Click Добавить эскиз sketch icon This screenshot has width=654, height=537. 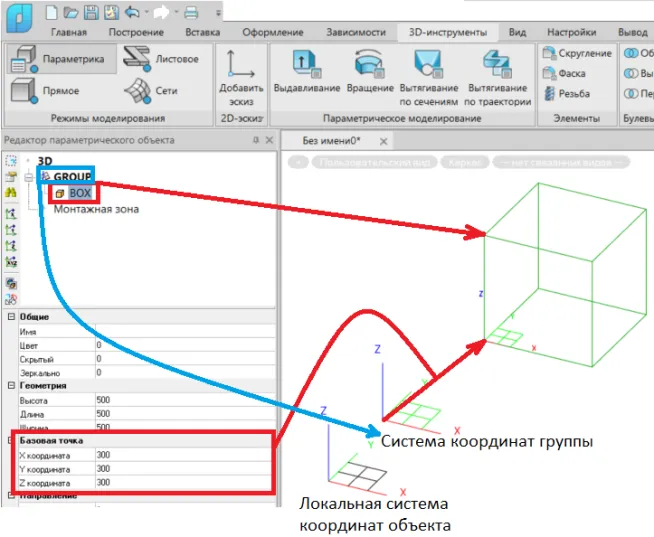[240, 64]
